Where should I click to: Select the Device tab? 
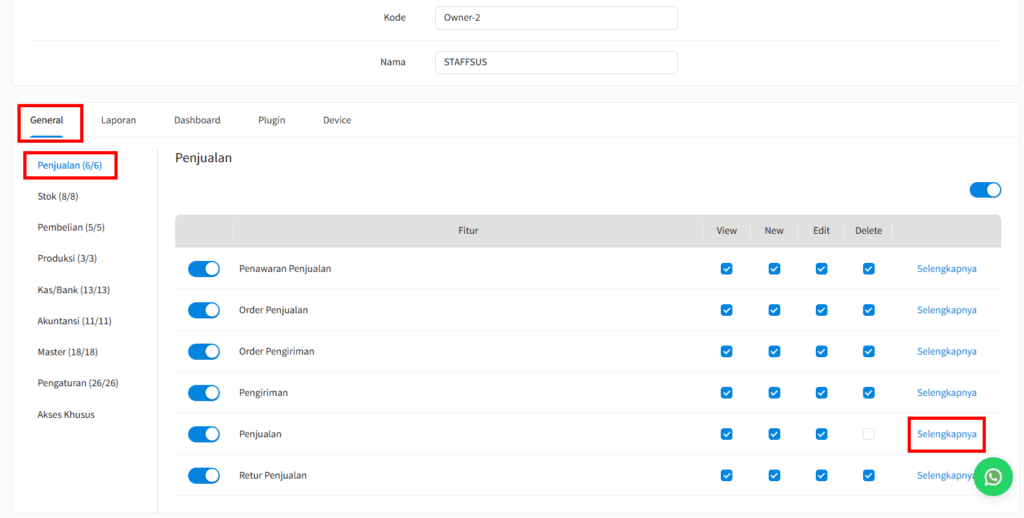(337, 120)
